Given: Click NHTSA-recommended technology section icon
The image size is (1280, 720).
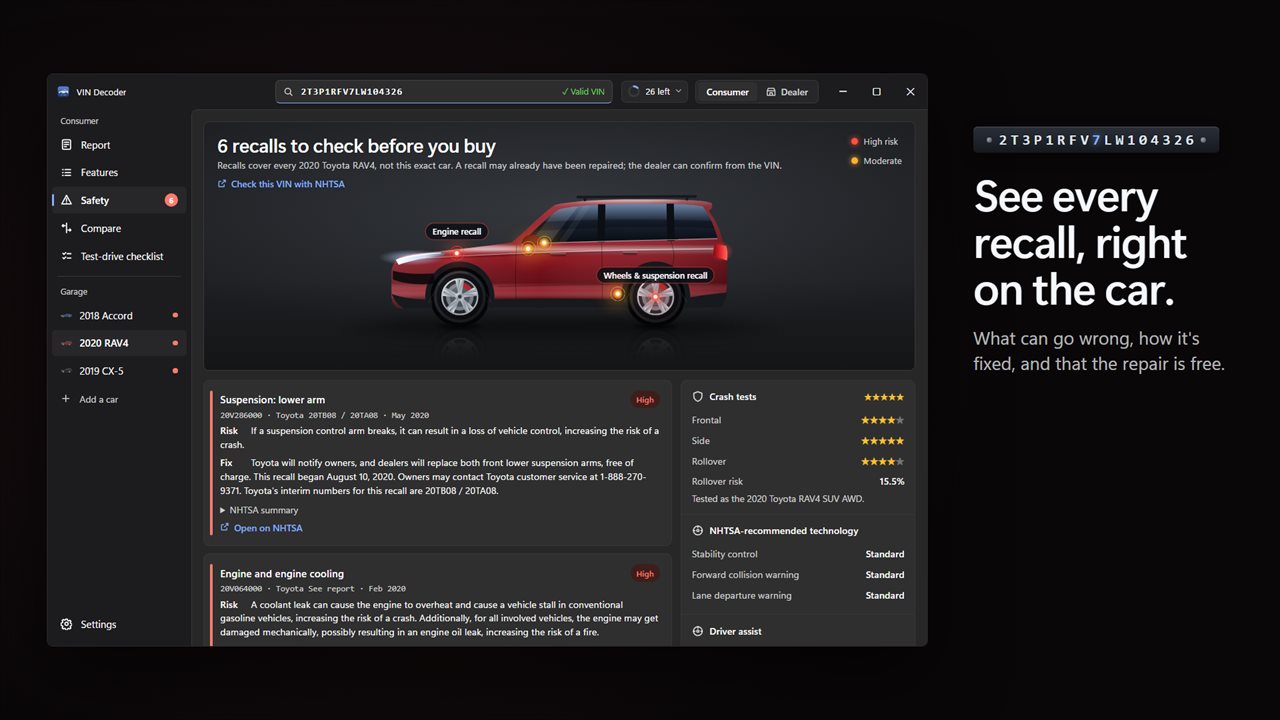Looking at the screenshot, I should point(698,531).
